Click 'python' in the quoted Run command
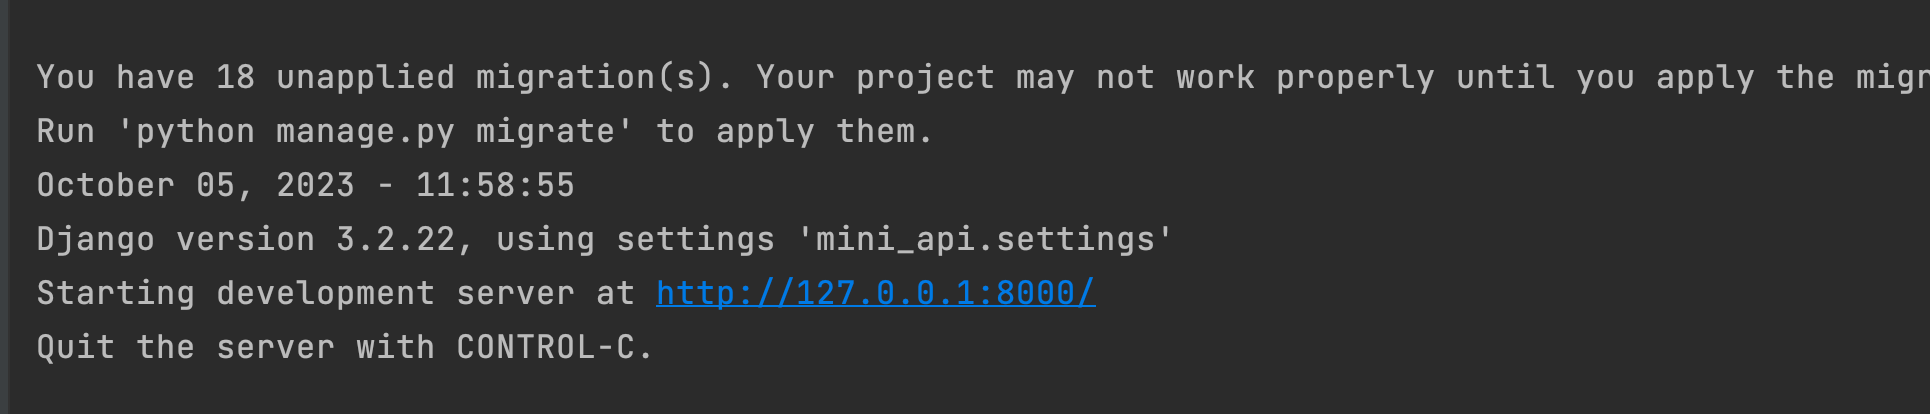Screen dimensions: 1930x414 click(x=195, y=132)
